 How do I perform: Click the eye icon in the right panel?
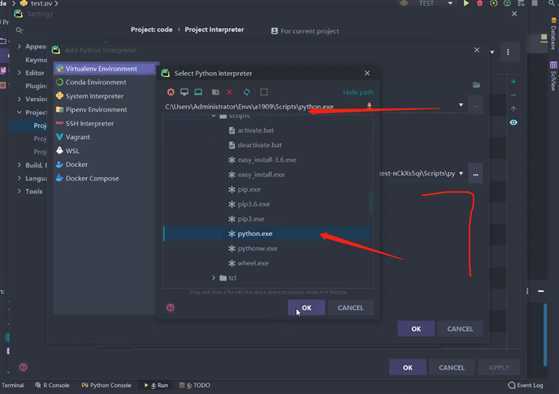(x=513, y=123)
